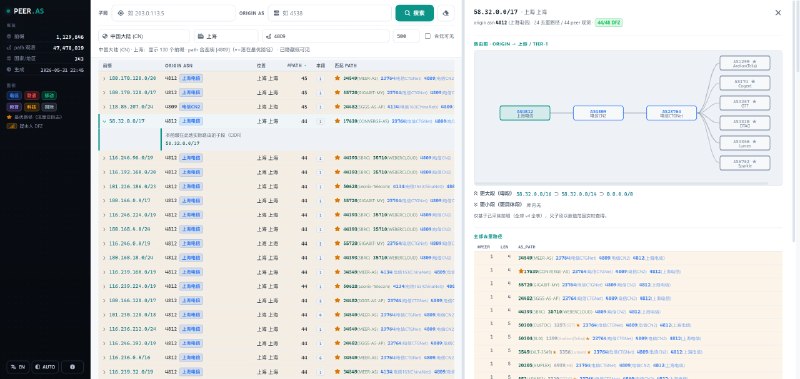
Task: Click the orange 科技 legend tag
Action: coord(32,107)
